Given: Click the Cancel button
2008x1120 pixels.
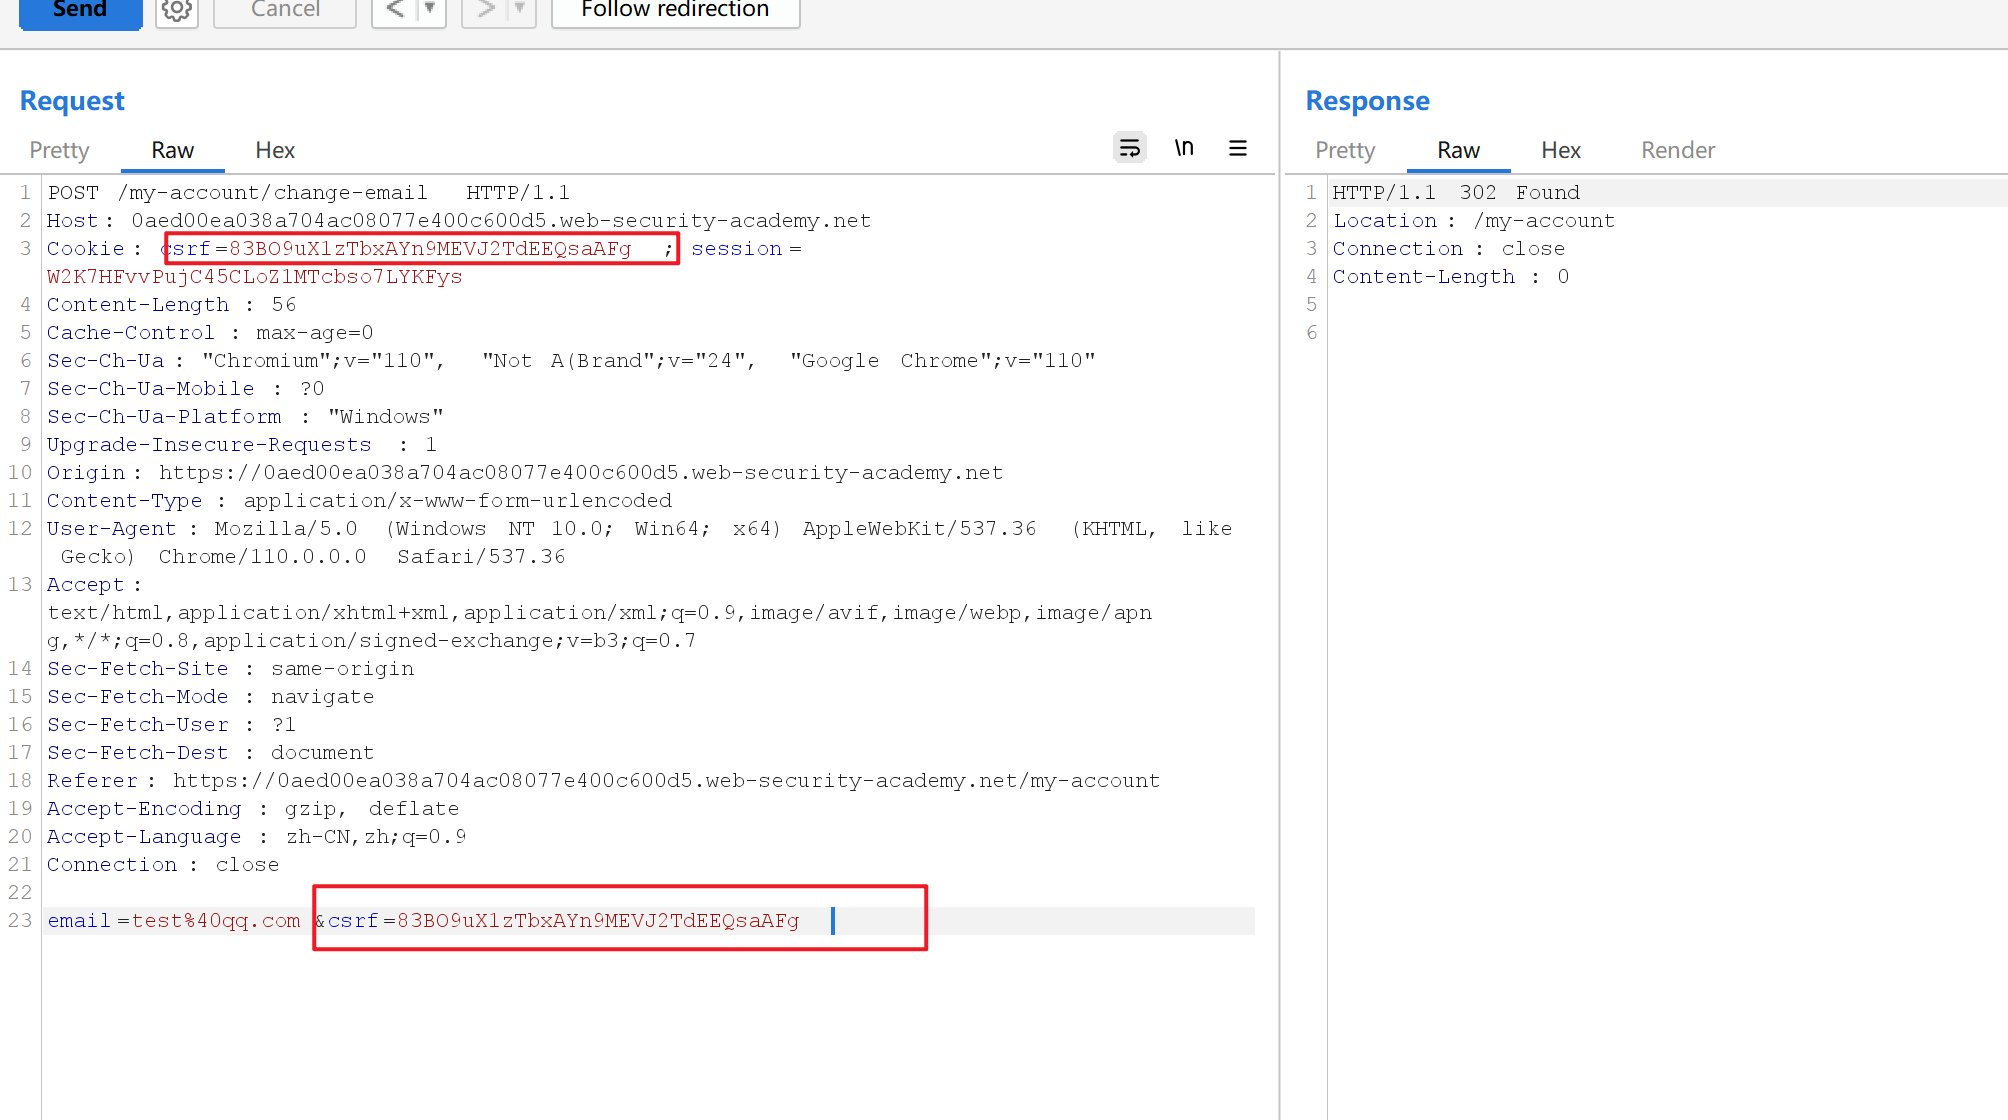Looking at the screenshot, I should tap(284, 9).
